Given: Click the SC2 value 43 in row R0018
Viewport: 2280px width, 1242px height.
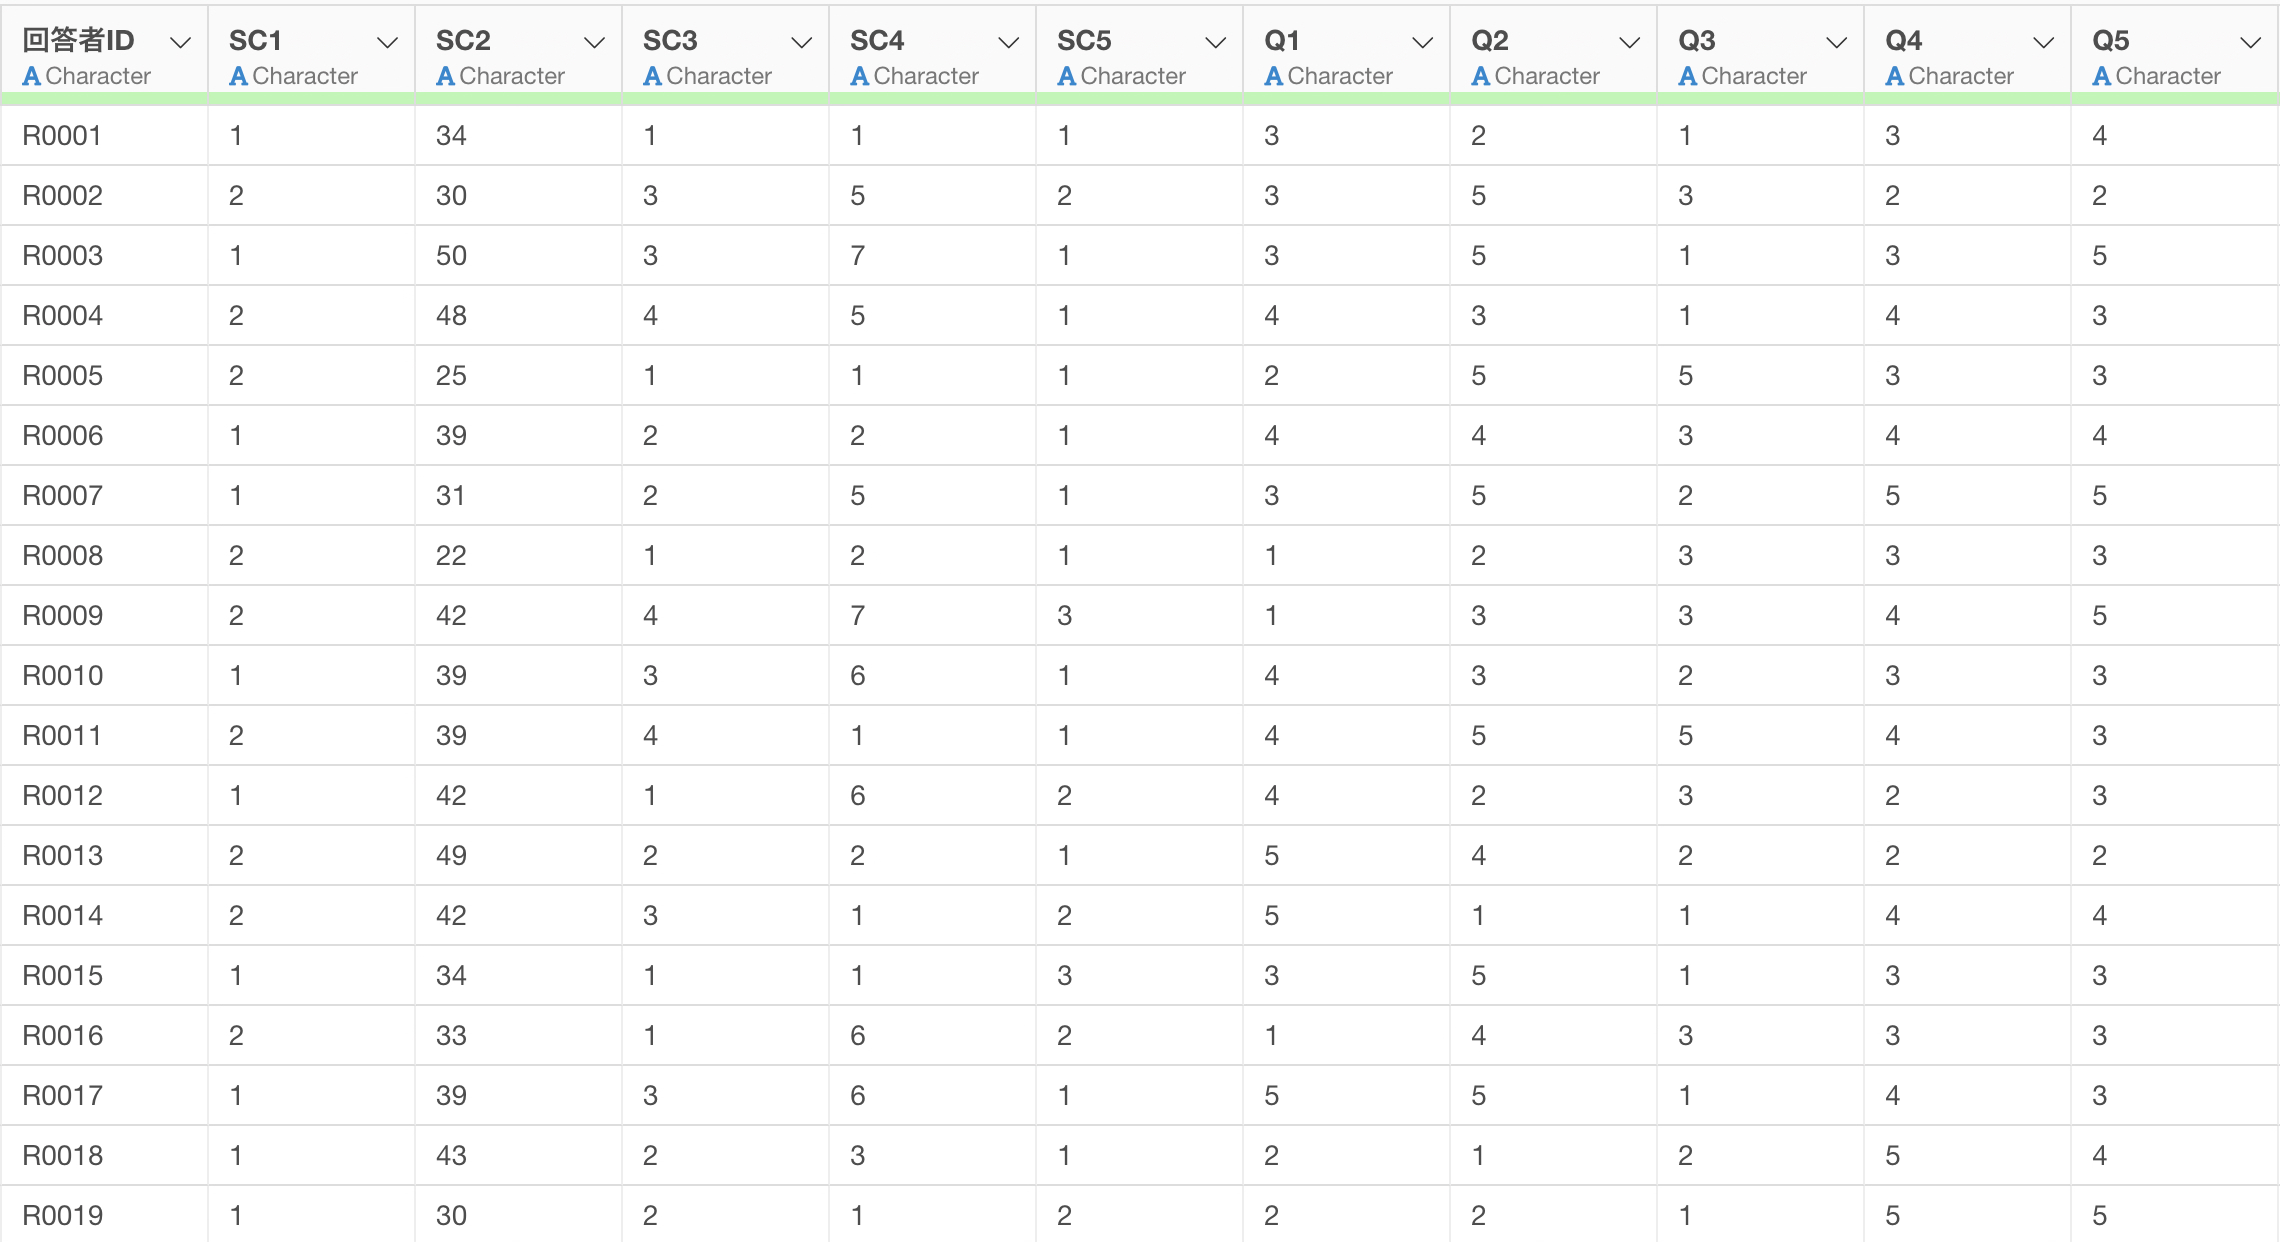Looking at the screenshot, I should tap(451, 1156).
